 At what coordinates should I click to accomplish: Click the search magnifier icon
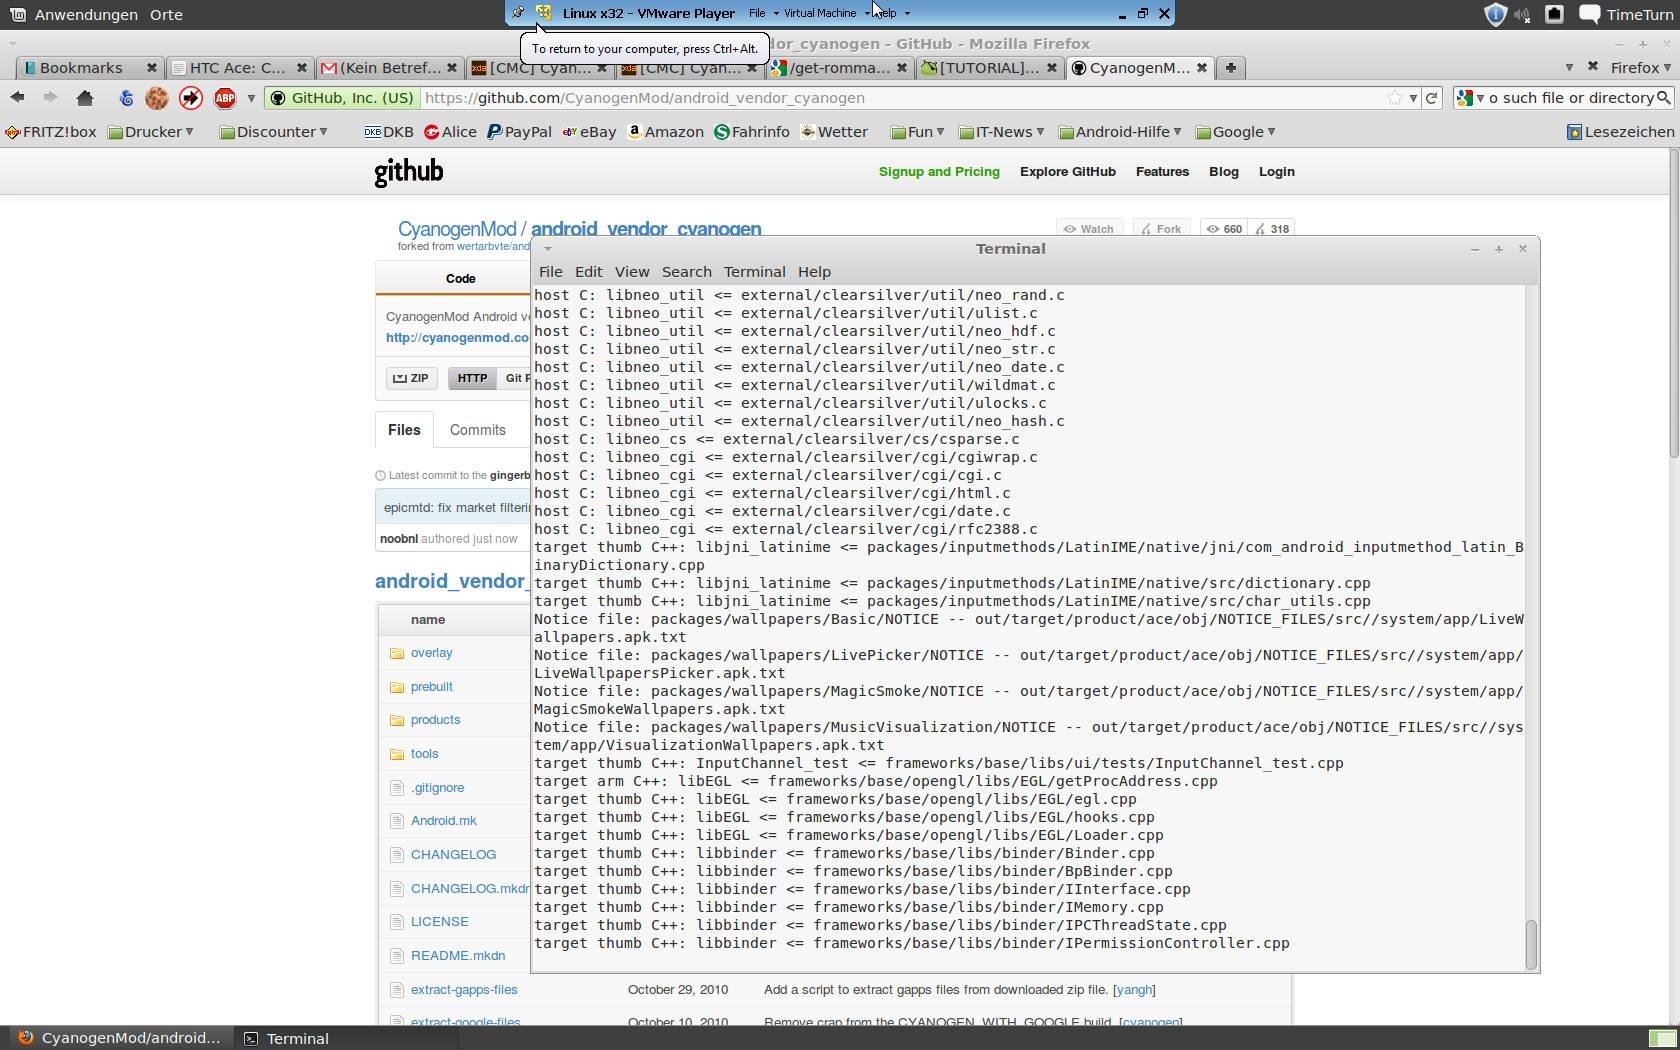[1663, 98]
